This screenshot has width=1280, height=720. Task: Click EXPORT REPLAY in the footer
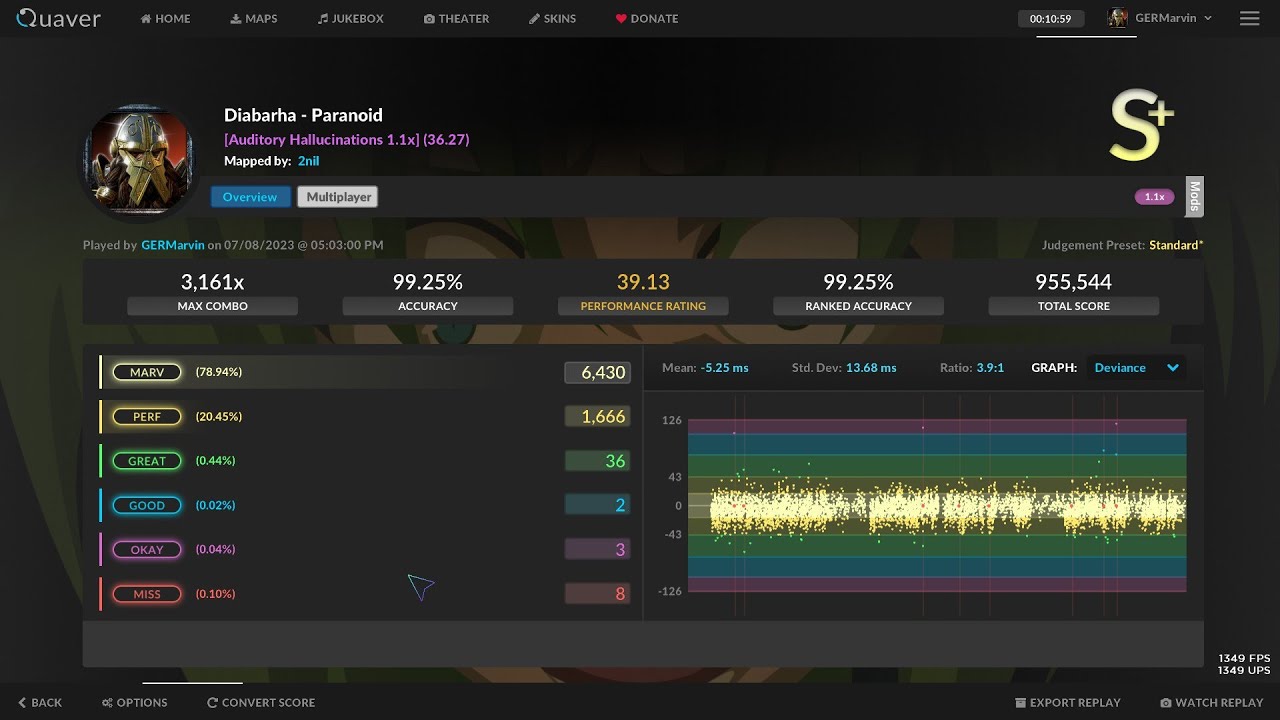pyautogui.click(x=1068, y=702)
